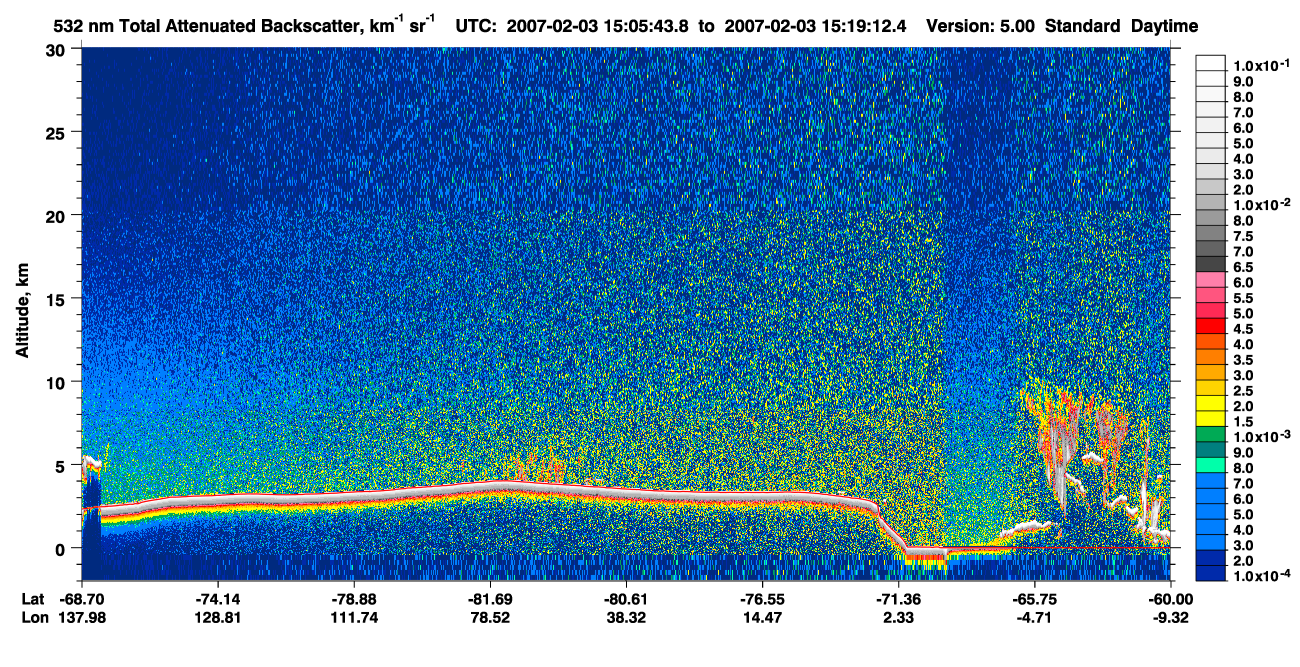This screenshot has width=1300, height=667.
Task: Click the latitude value "-76.55"
Action: click(762, 599)
